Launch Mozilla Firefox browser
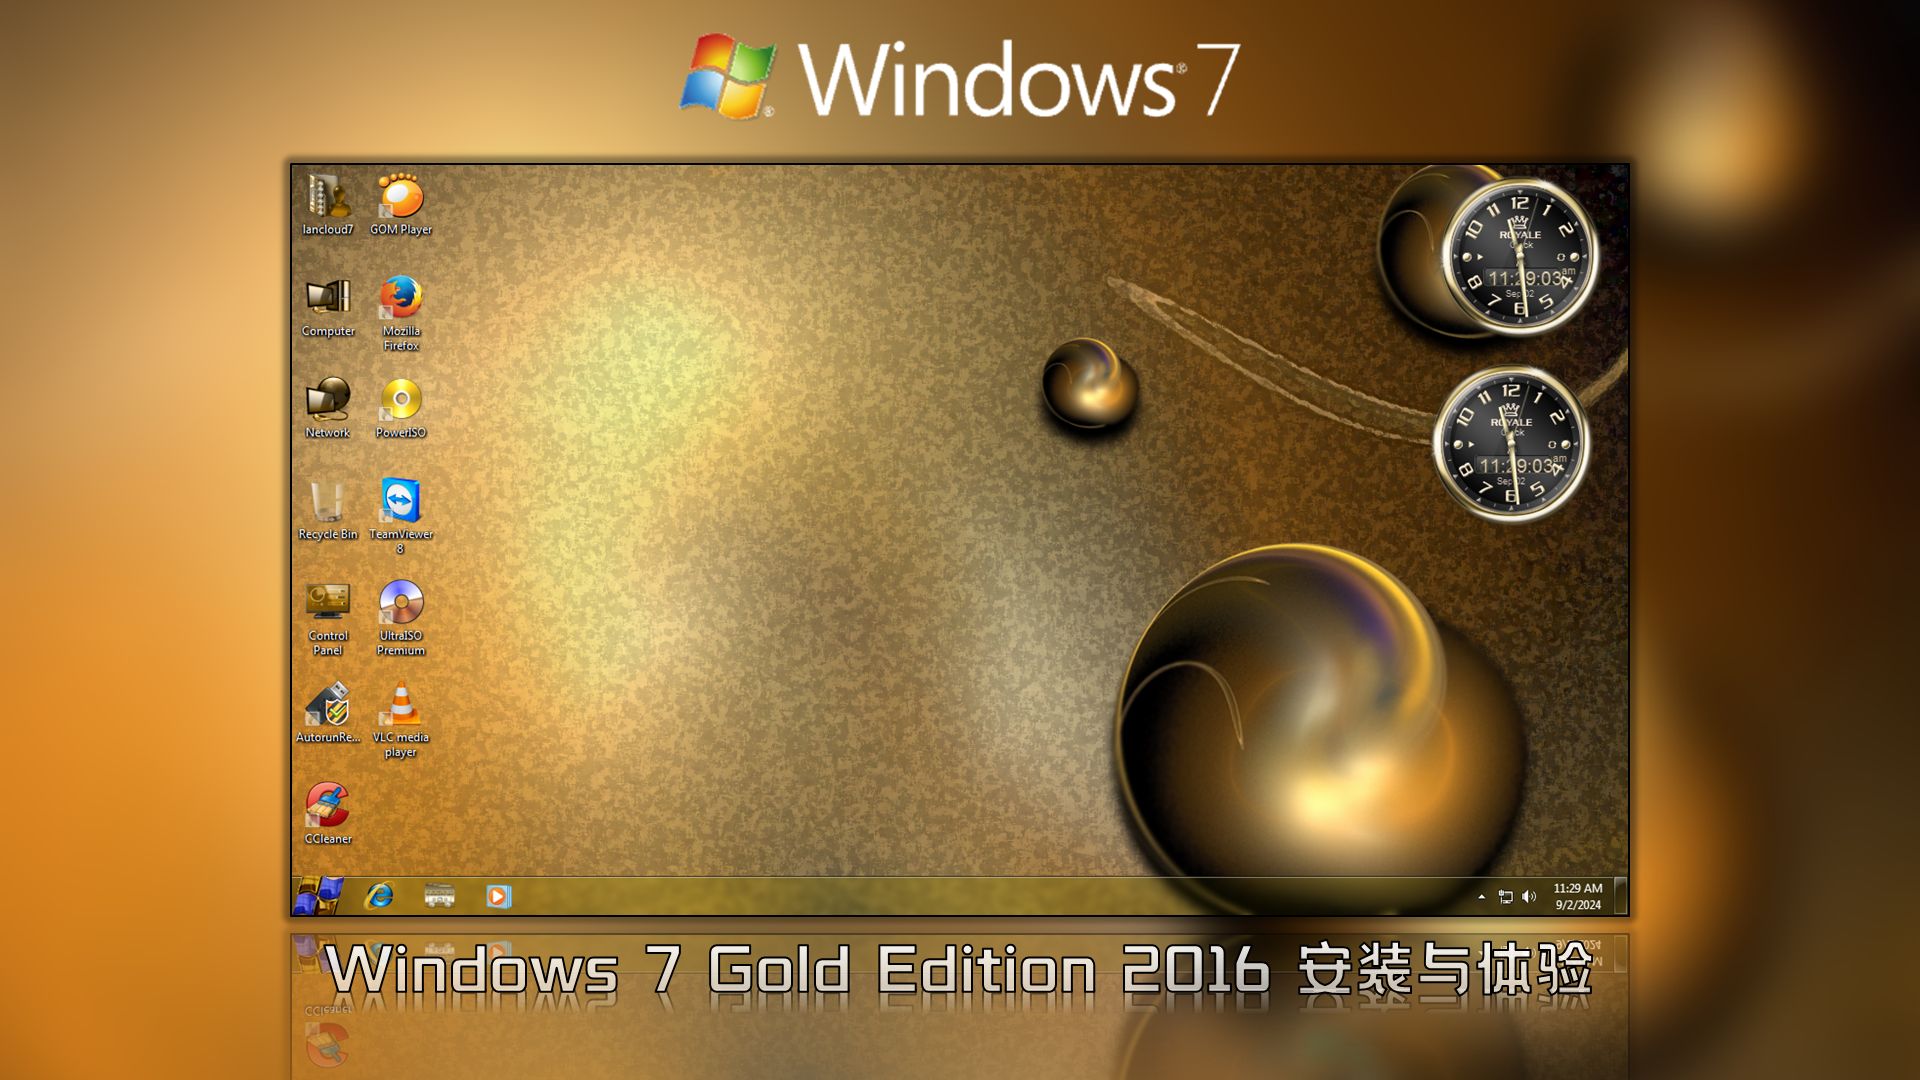The width and height of the screenshot is (1920, 1080). 402,302
